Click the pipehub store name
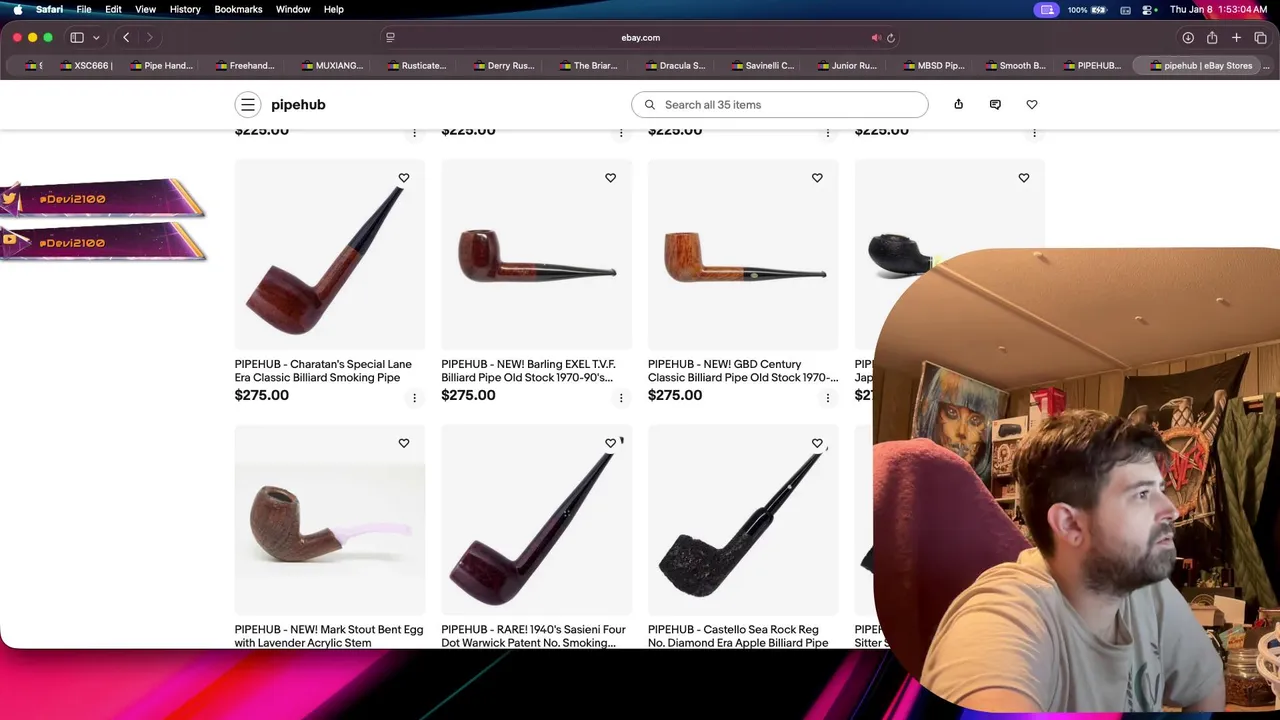Viewport: 1280px width, 720px height. click(298, 105)
